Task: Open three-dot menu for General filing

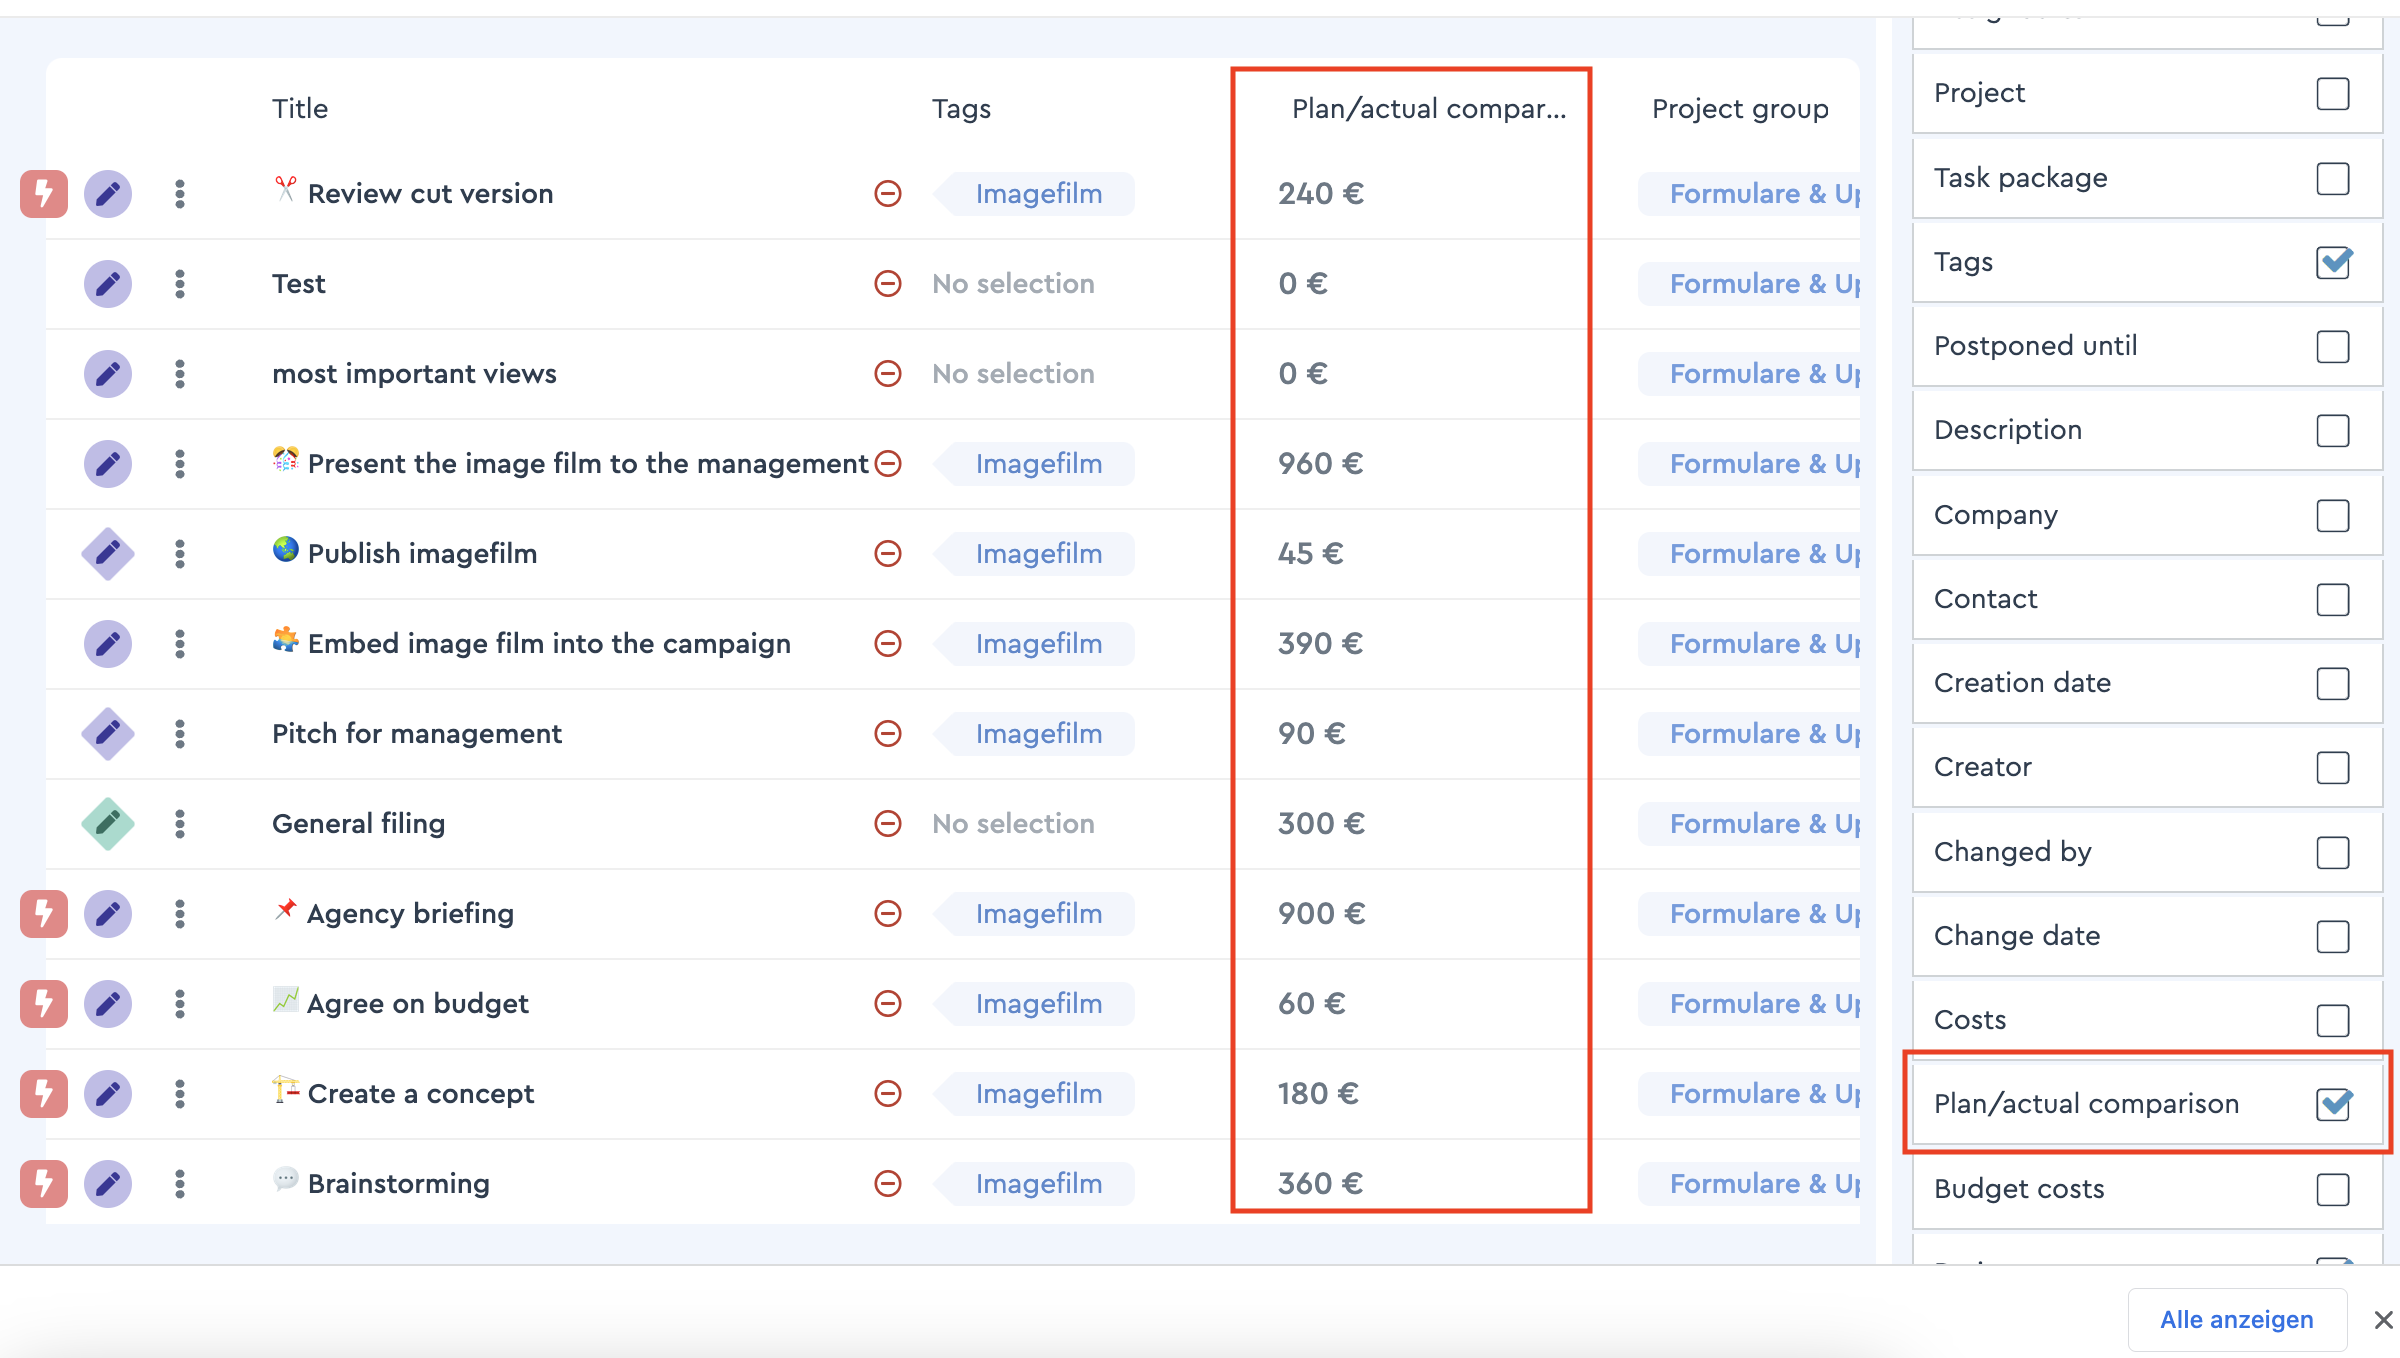Action: pyautogui.click(x=180, y=824)
